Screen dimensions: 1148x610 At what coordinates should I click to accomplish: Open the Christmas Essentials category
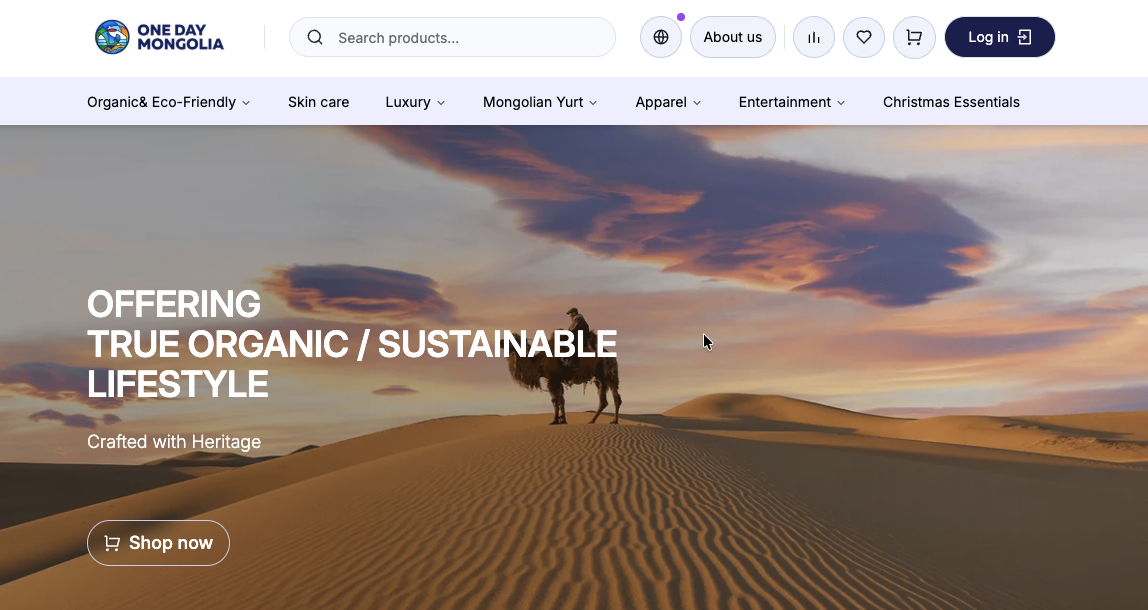point(951,101)
